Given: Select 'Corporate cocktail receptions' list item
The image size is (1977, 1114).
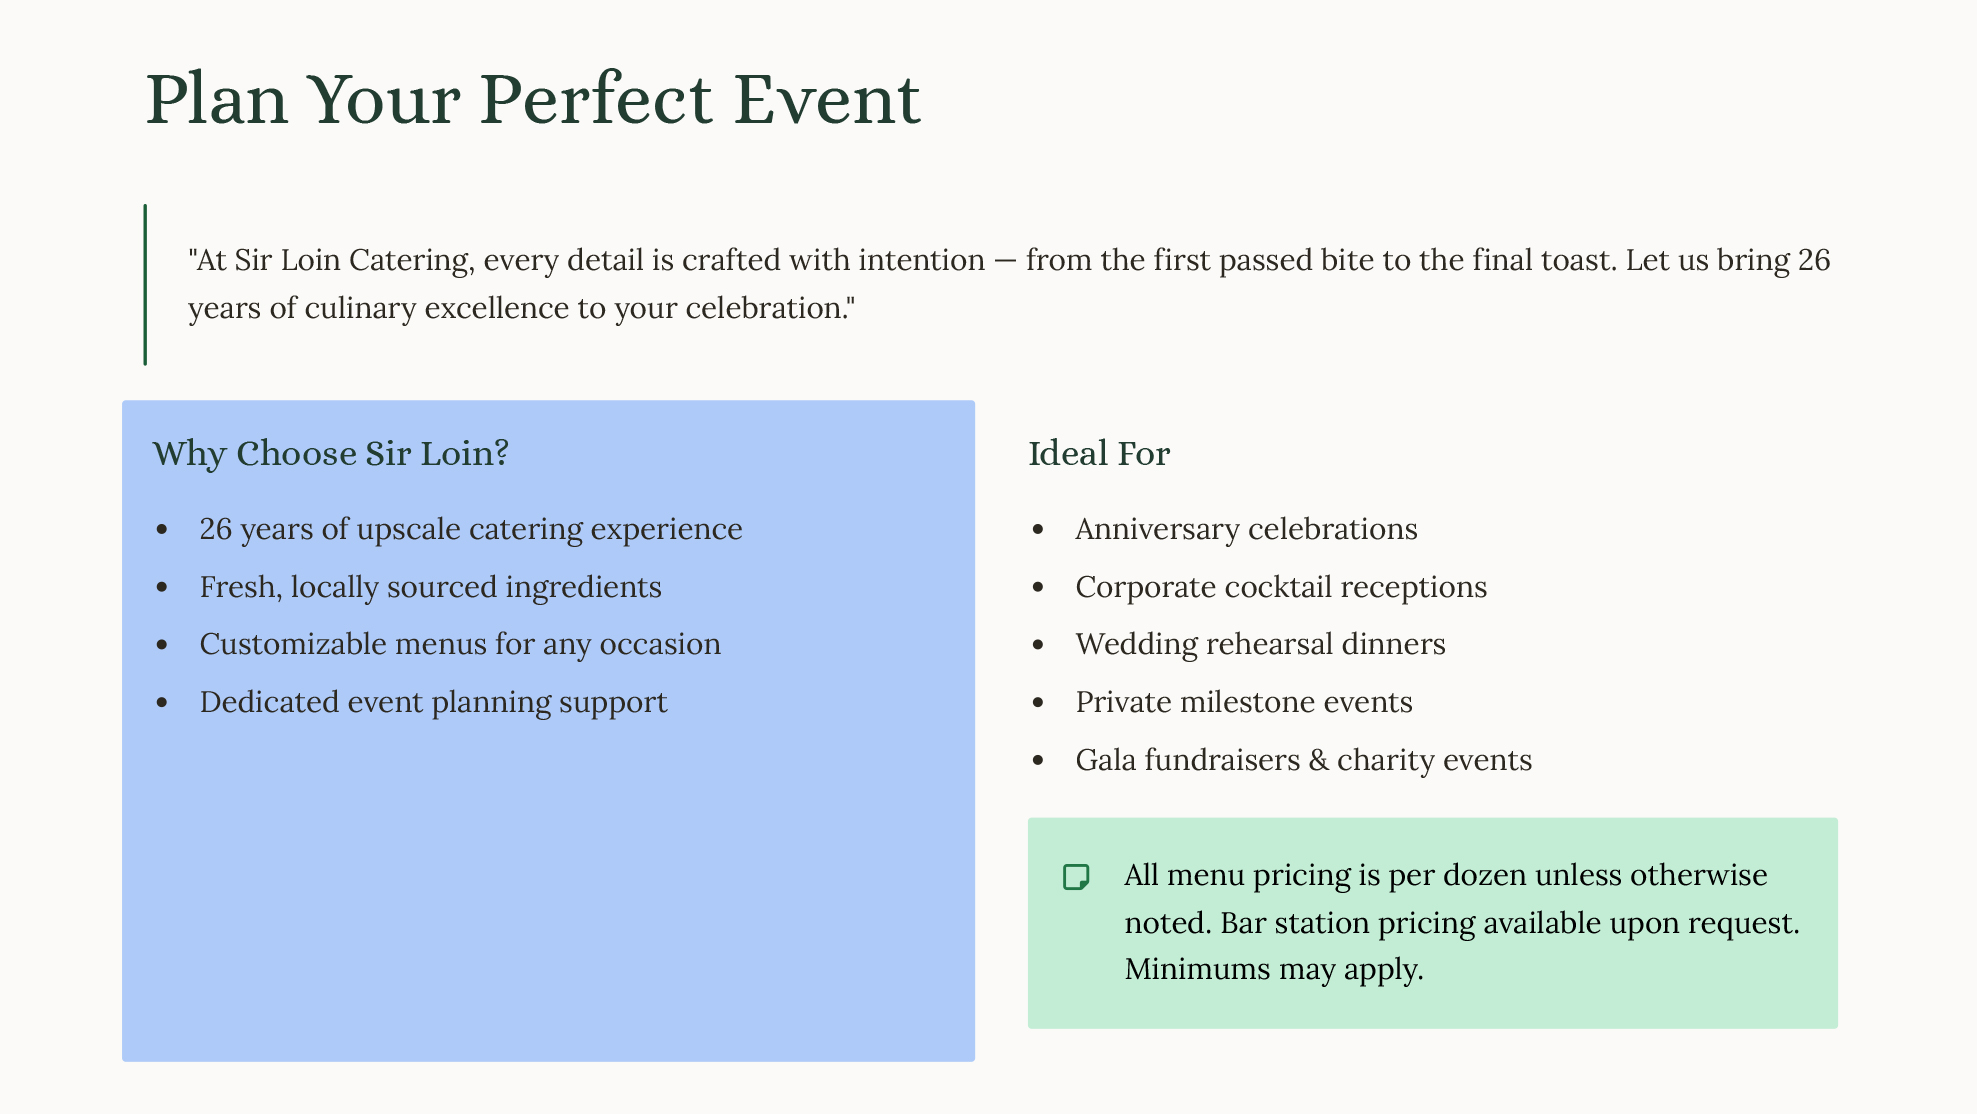Looking at the screenshot, I should 1281,587.
